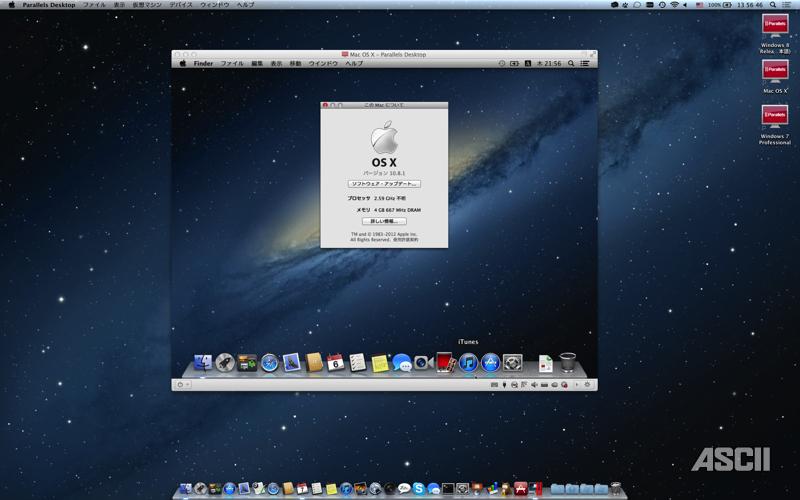The width and height of the screenshot is (800, 500).
Task: Open Messages chat bubble in guest Dock
Action: click(x=402, y=363)
